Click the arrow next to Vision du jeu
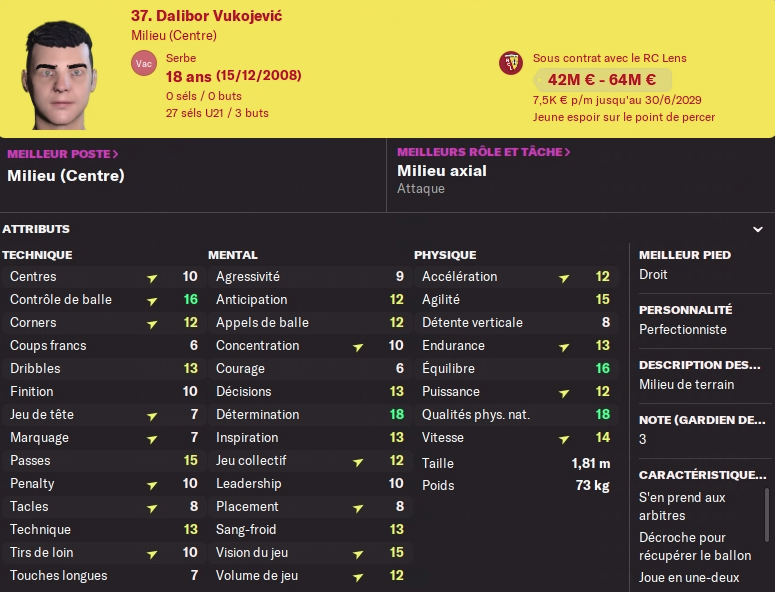 [x=358, y=553]
